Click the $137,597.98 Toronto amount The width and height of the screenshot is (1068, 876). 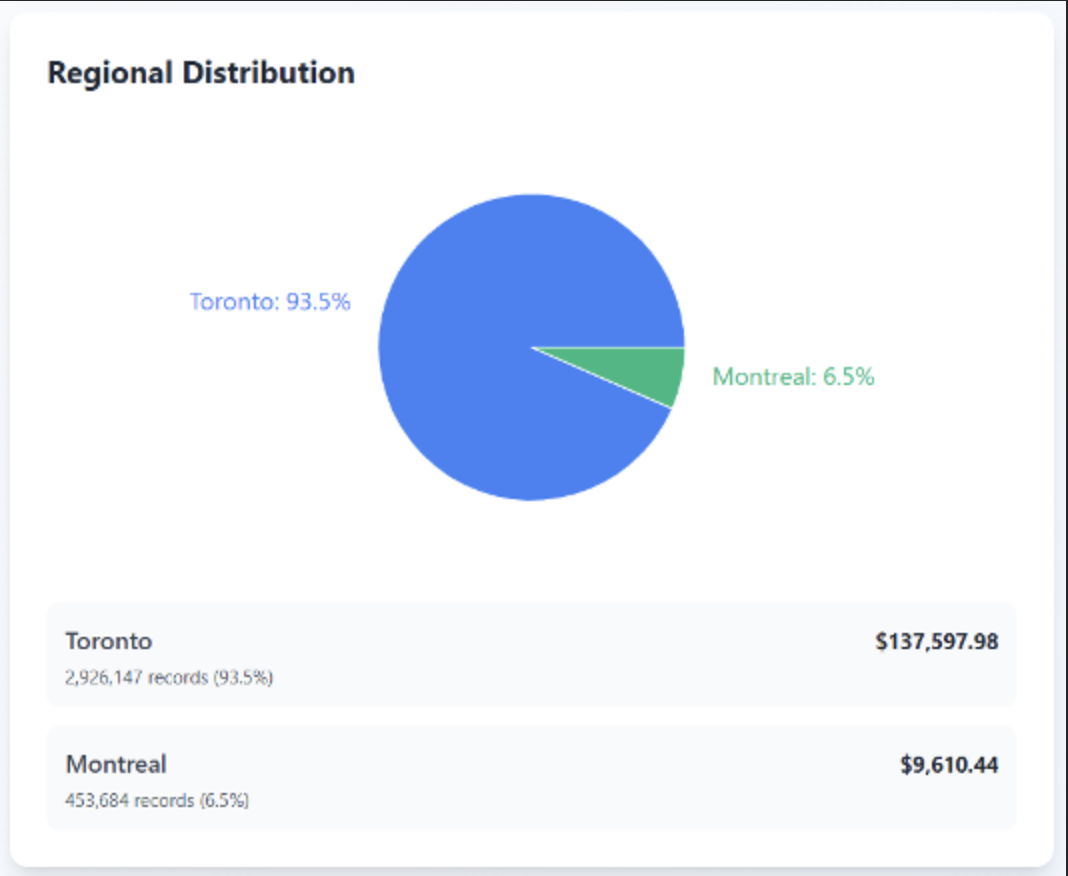(936, 641)
